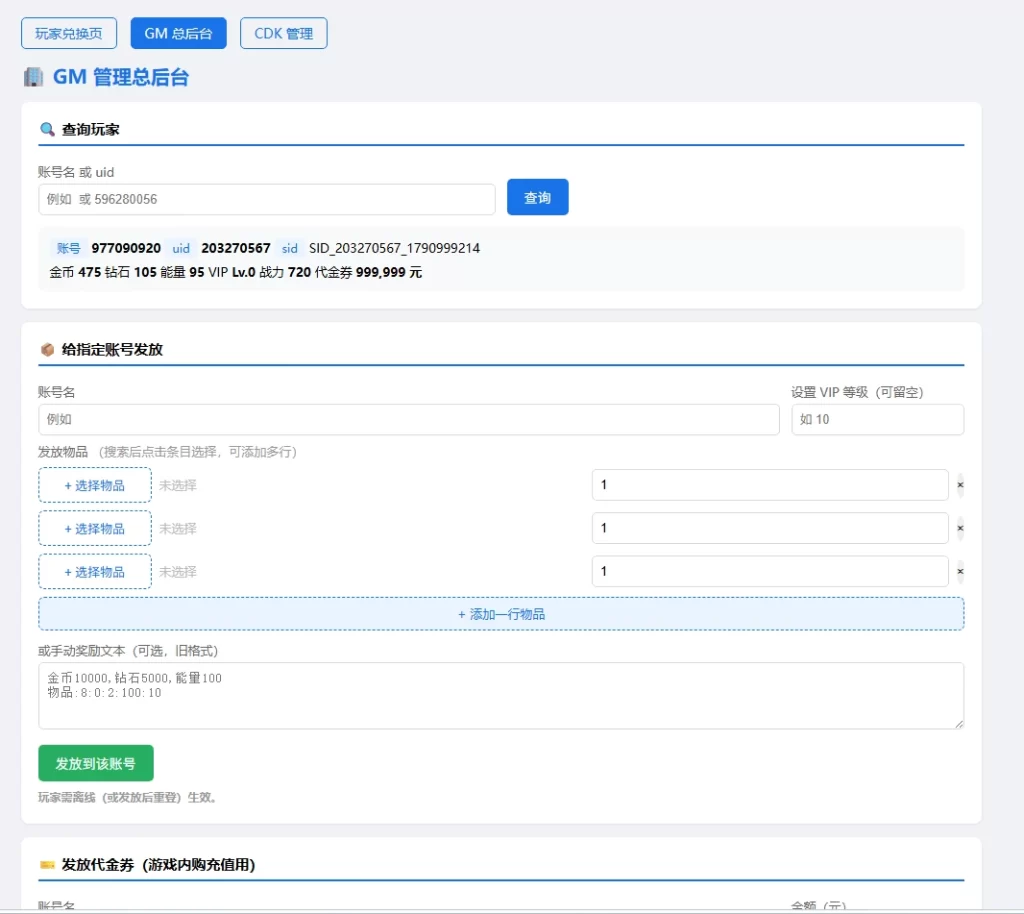
Task: Remove the third item row with ×
Action: pos(960,572)
